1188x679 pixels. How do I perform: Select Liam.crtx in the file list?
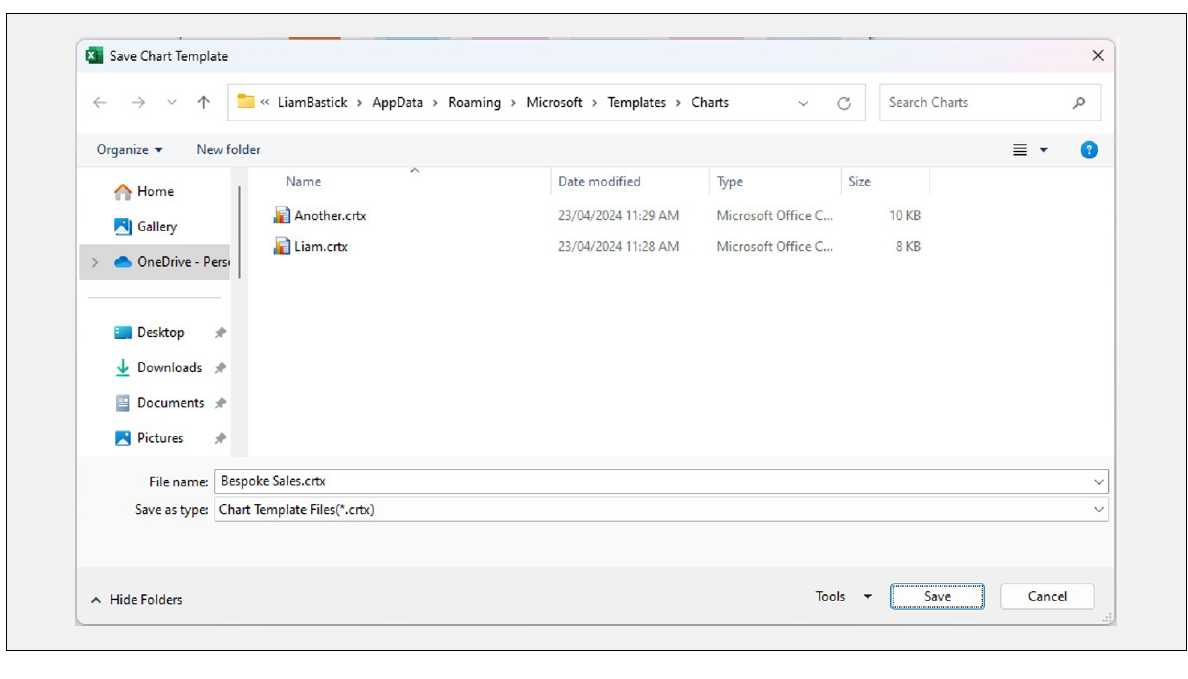point(322,246)
